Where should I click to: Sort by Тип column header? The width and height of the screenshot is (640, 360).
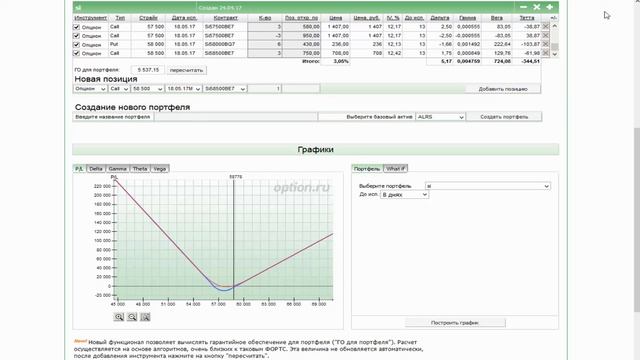click(x=120, y=18)
